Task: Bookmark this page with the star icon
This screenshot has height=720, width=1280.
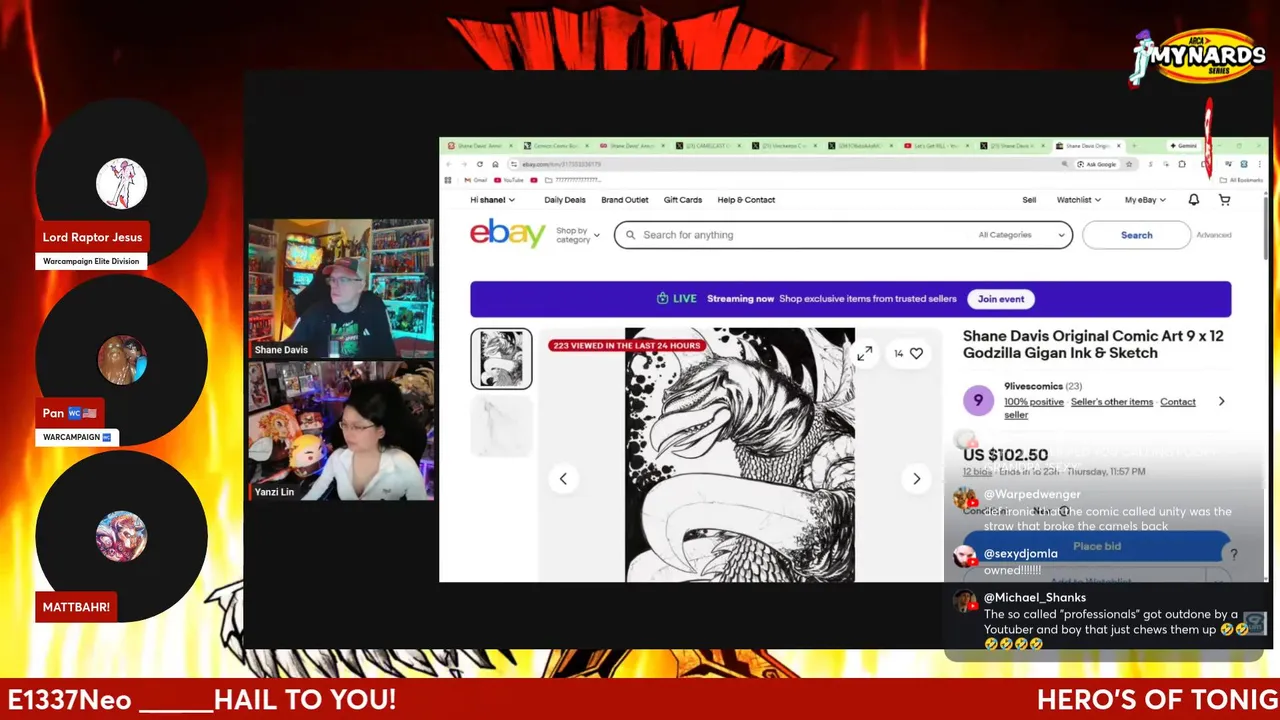Action: (1129, 164)
